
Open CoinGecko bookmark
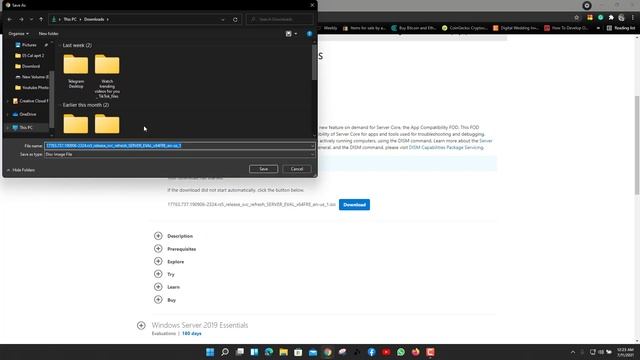tap(464, 28)
